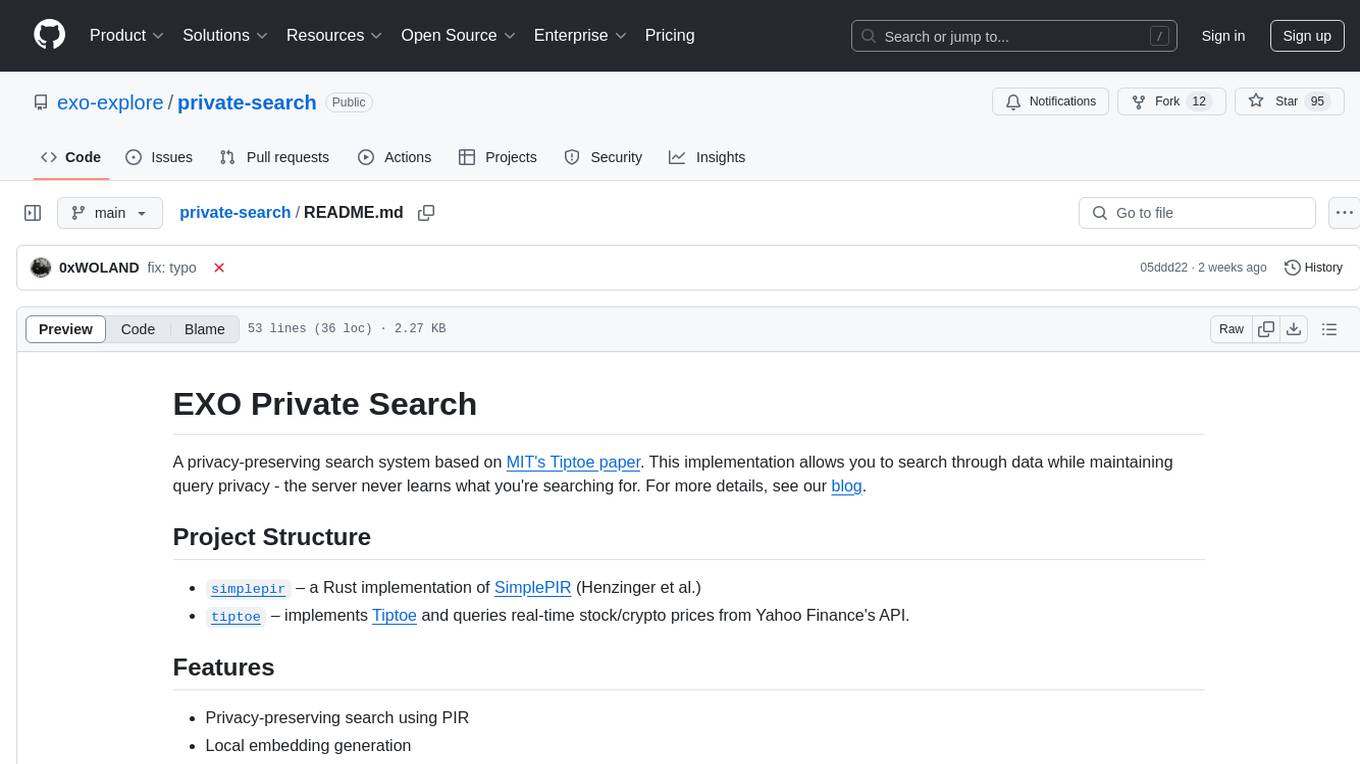
Task: Switch to Code view
Action: (138, 329)
